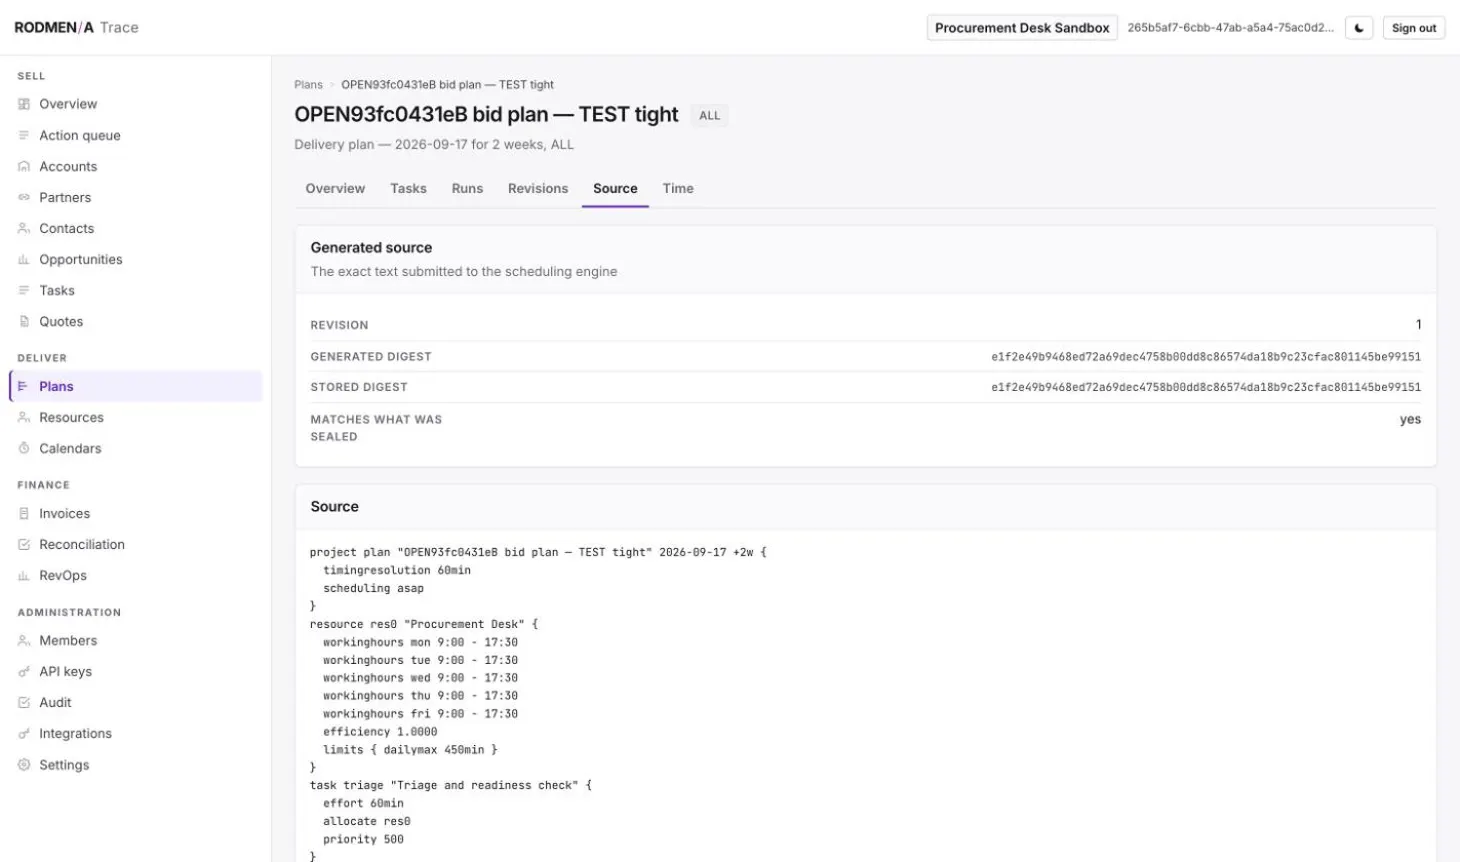Switch to the Tasks tab
This screenshot has height=862, width=1460.
point(408,188)
